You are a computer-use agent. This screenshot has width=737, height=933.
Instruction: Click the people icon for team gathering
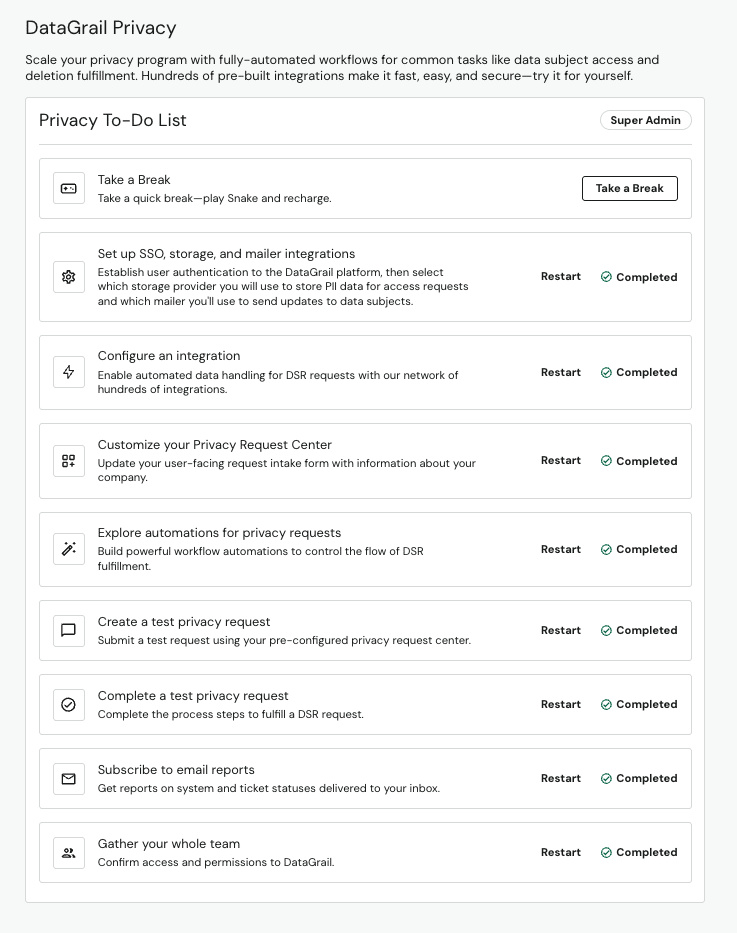click(x=68, y=852)
